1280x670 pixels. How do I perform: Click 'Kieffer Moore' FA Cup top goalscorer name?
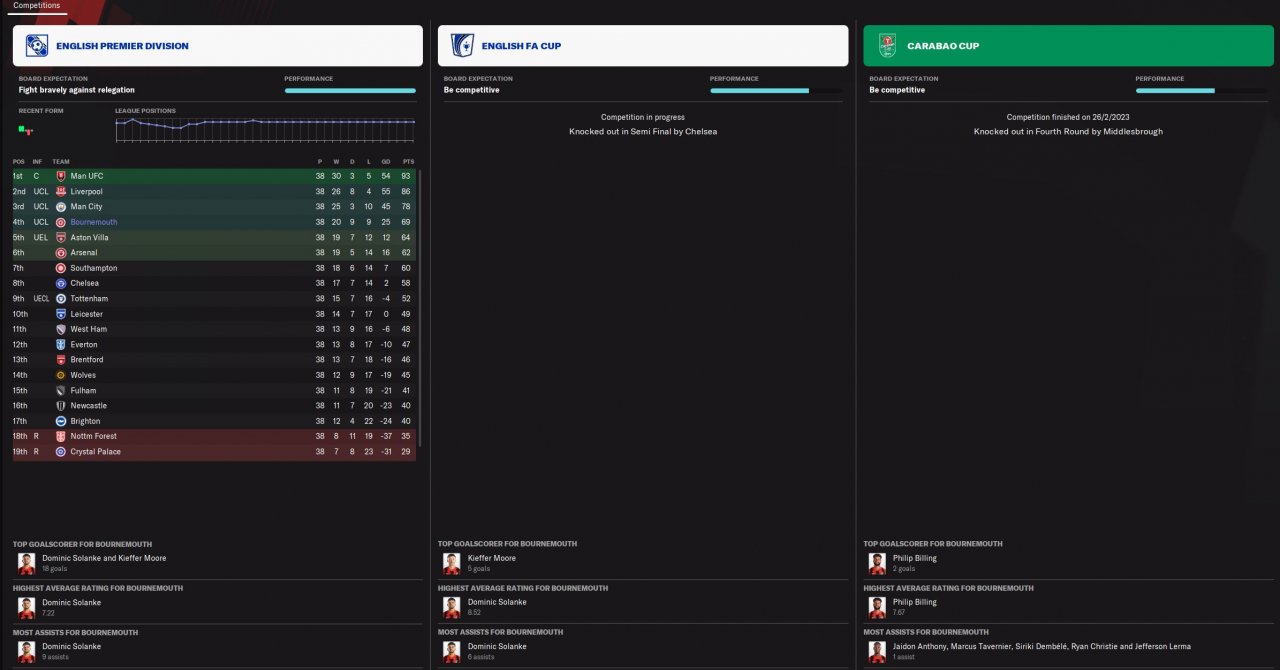pos(492,558)
